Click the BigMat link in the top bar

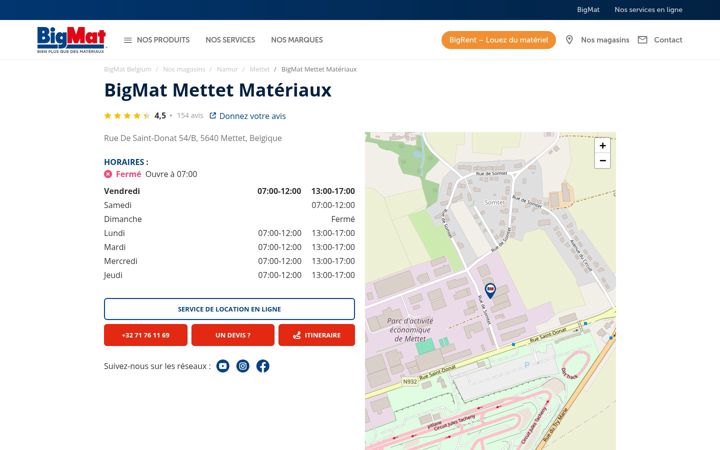(588, 10)
